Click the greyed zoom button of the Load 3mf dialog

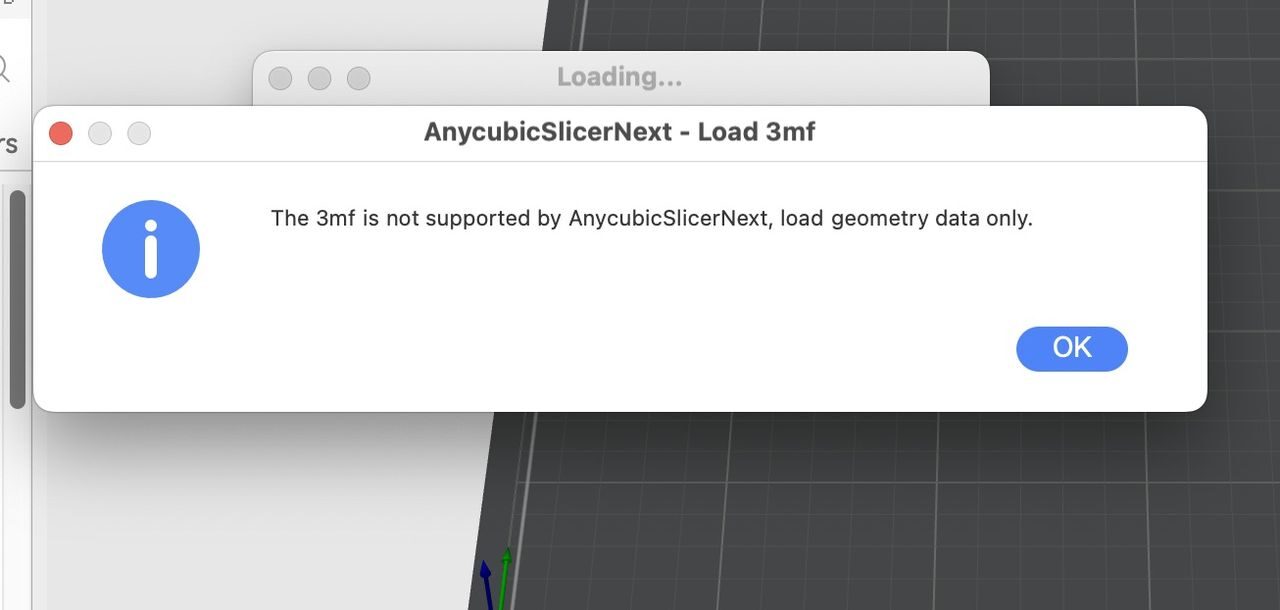(139, 133)
